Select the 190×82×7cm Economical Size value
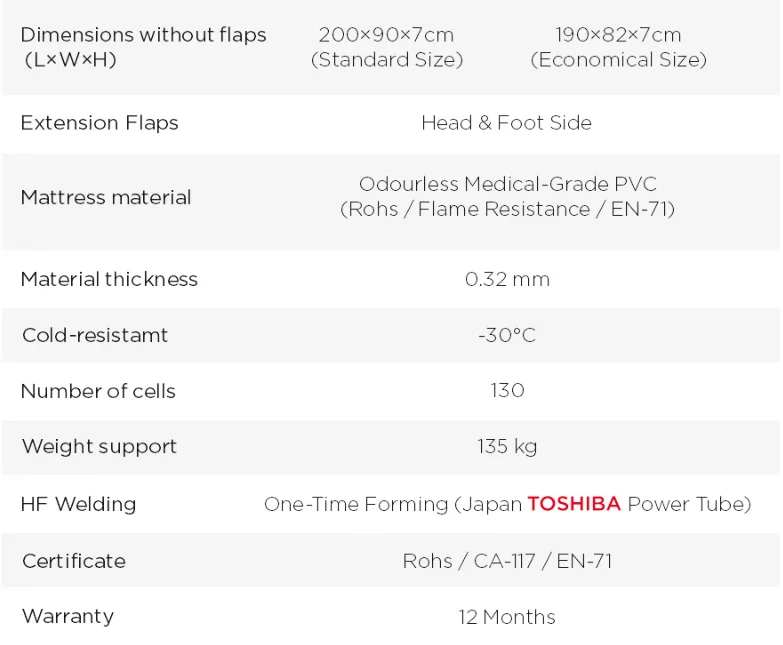Viewport: 783px width, 645px height. 618,47
